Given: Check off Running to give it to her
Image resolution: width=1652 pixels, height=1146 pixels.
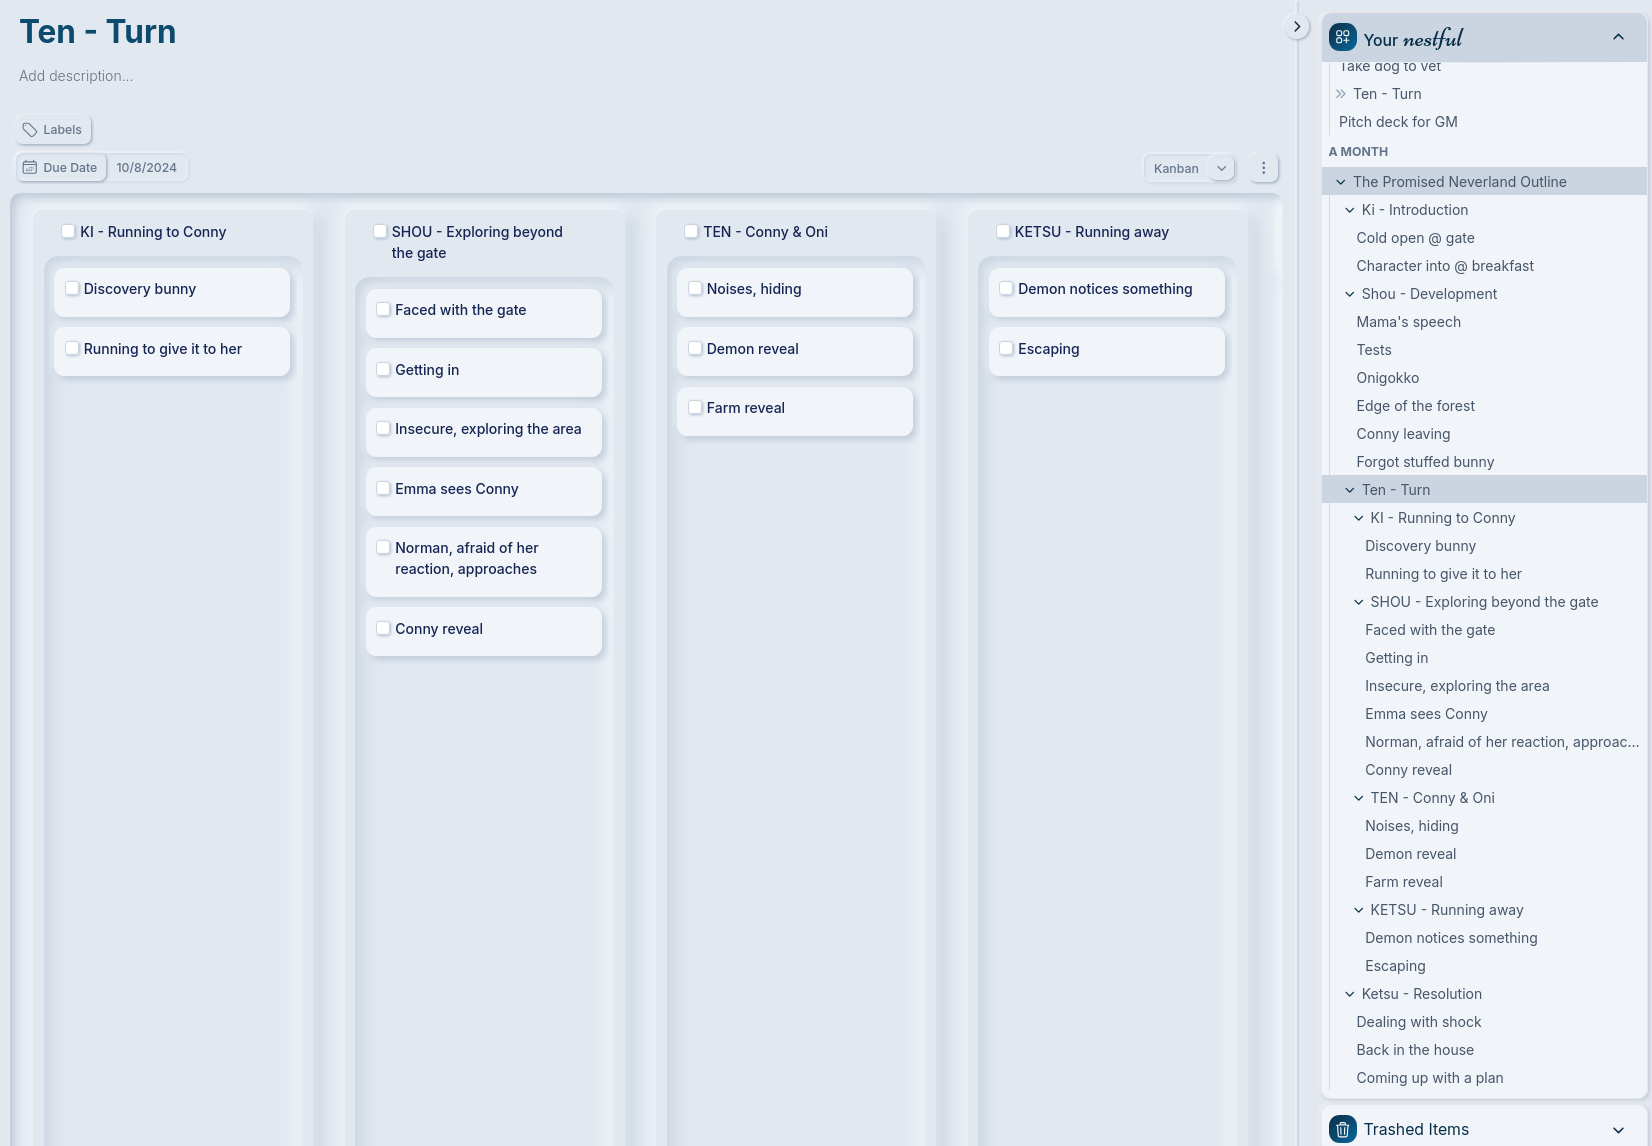Looking at the screenshot, I should pos(72,348).
